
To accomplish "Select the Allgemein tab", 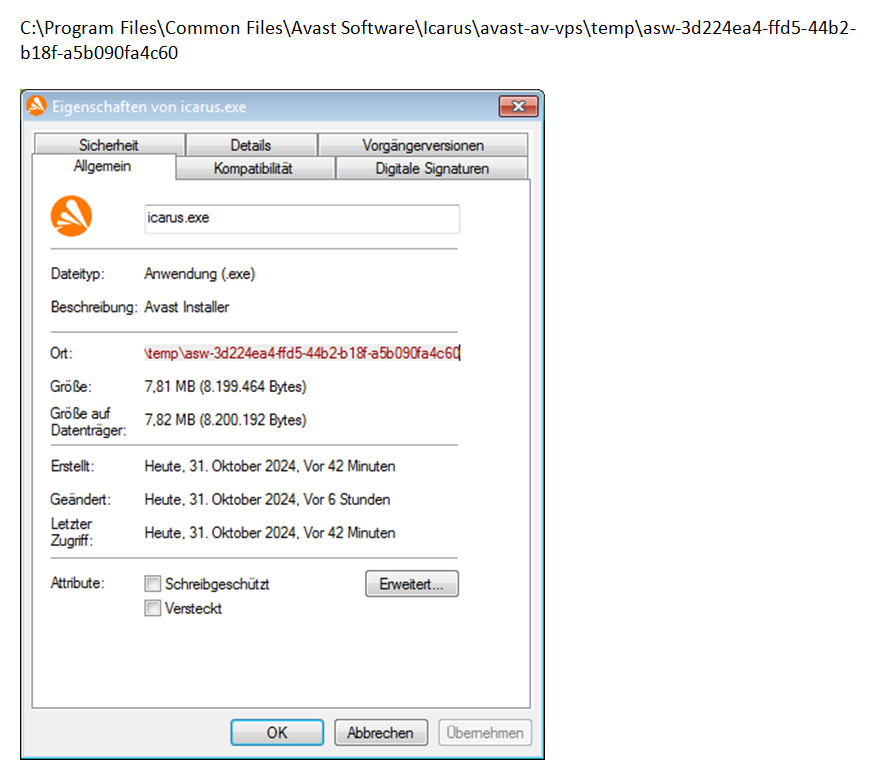I will [103, 166].
